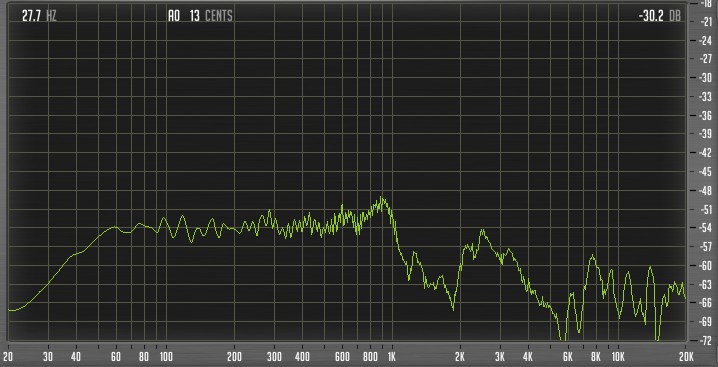Click the -30.2 DB level readout
Viewport: 718px width, 367px height.
pos(659,16)
